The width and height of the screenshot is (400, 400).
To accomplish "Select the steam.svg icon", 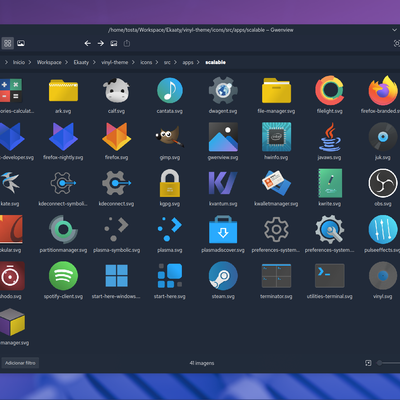I will (223, 276).
